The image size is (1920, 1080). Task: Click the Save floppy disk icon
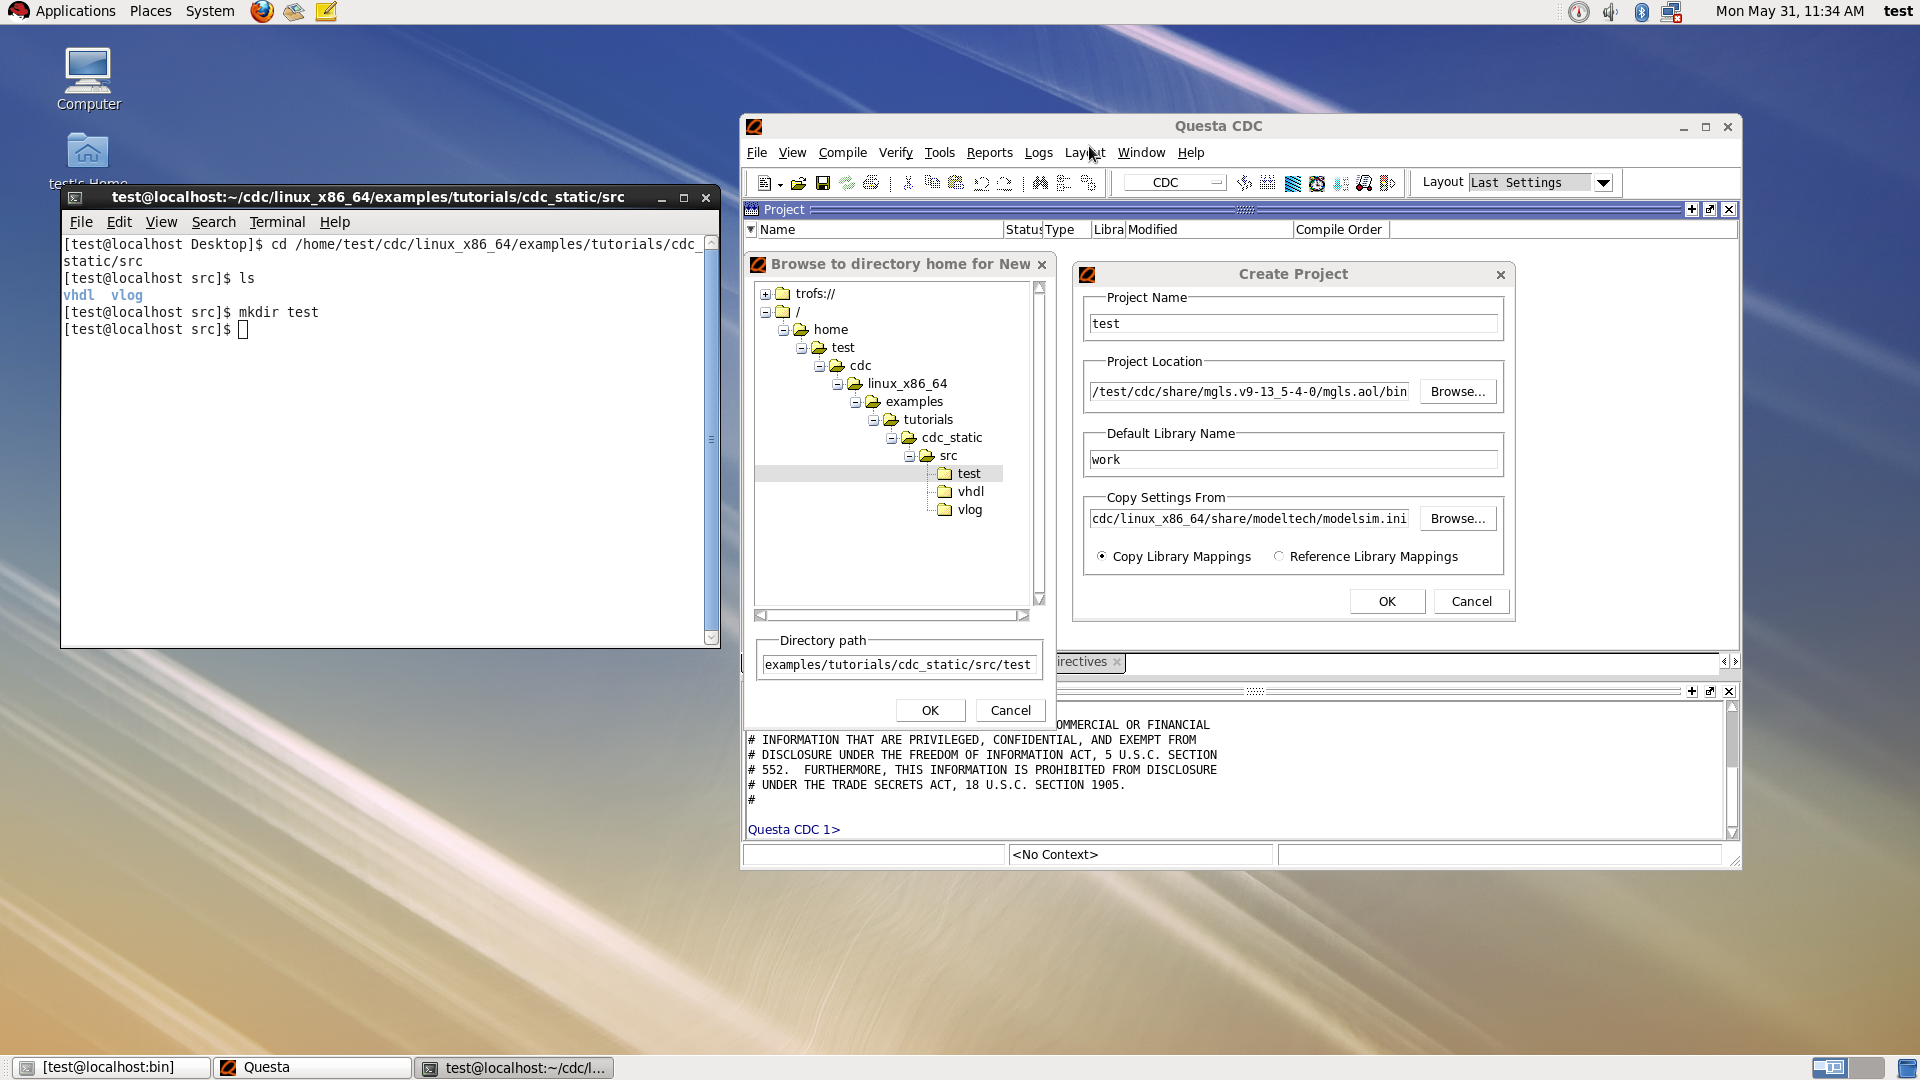(x=822, y=183)
